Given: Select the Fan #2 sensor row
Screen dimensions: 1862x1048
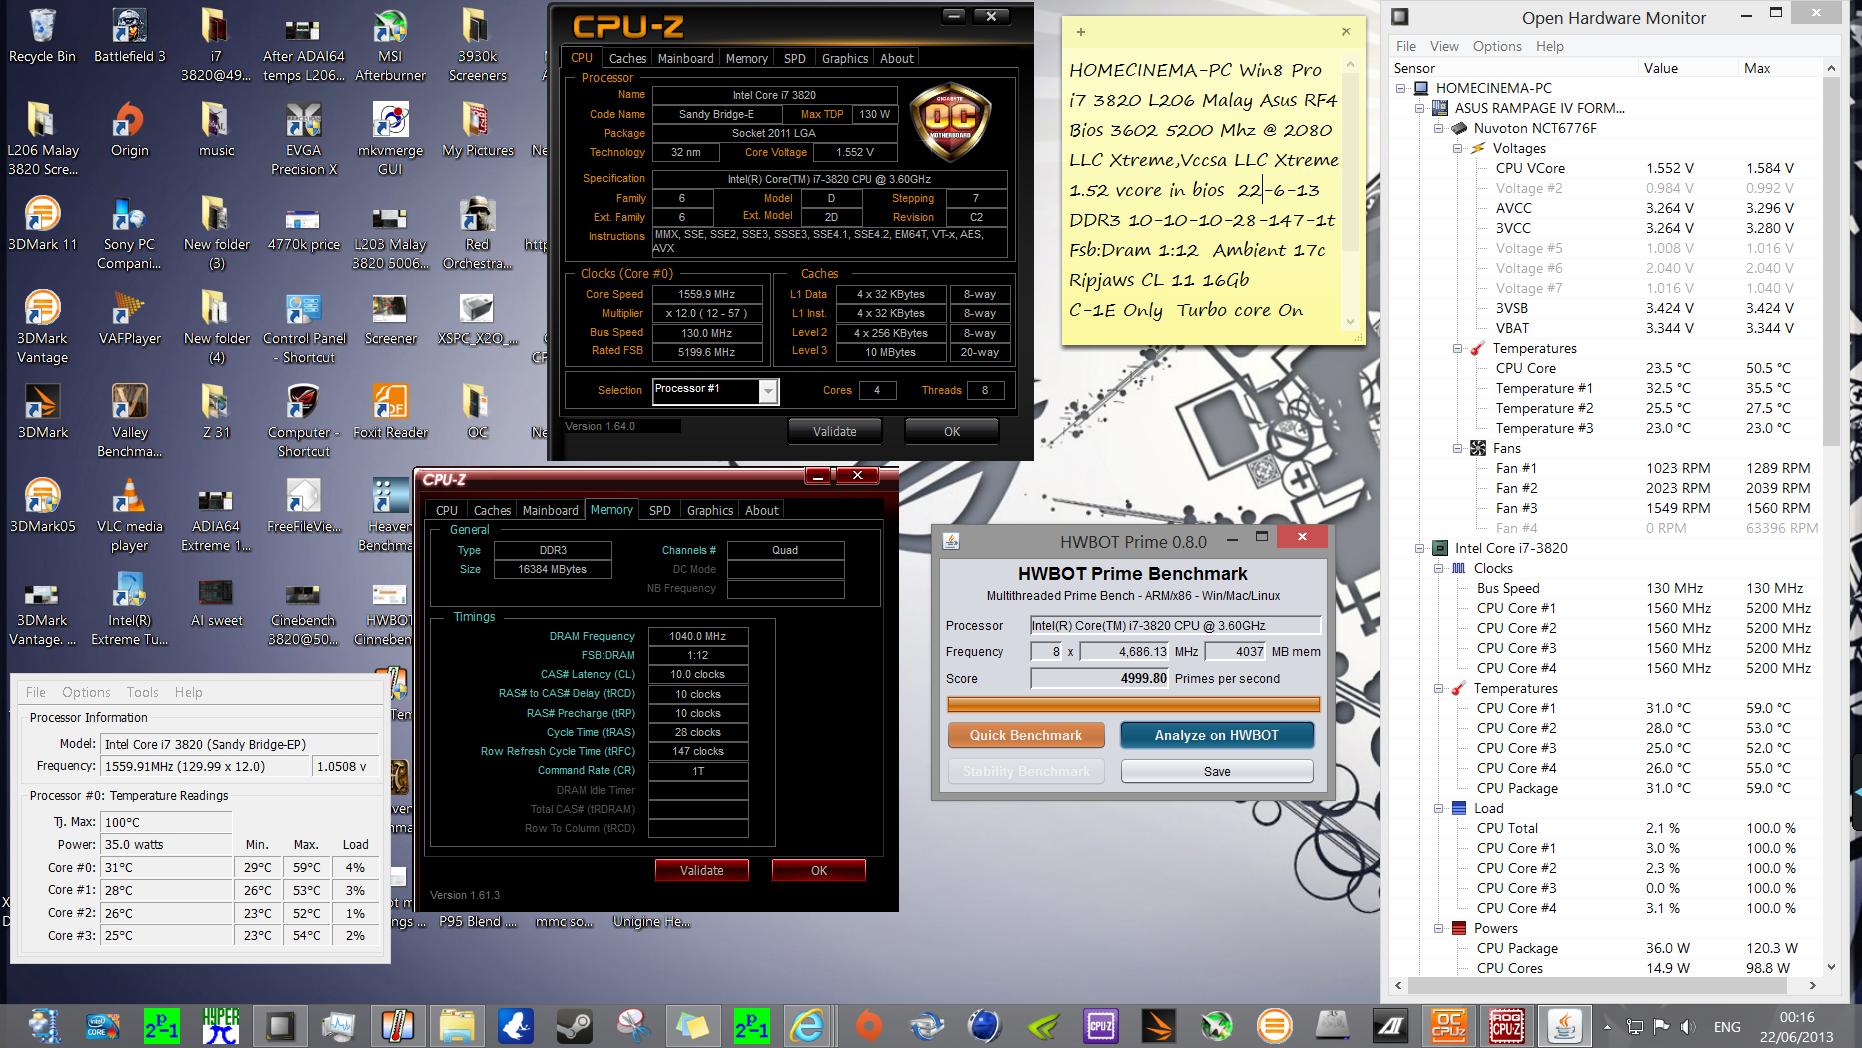Looking at the screenshot, I should (1607, 488).
